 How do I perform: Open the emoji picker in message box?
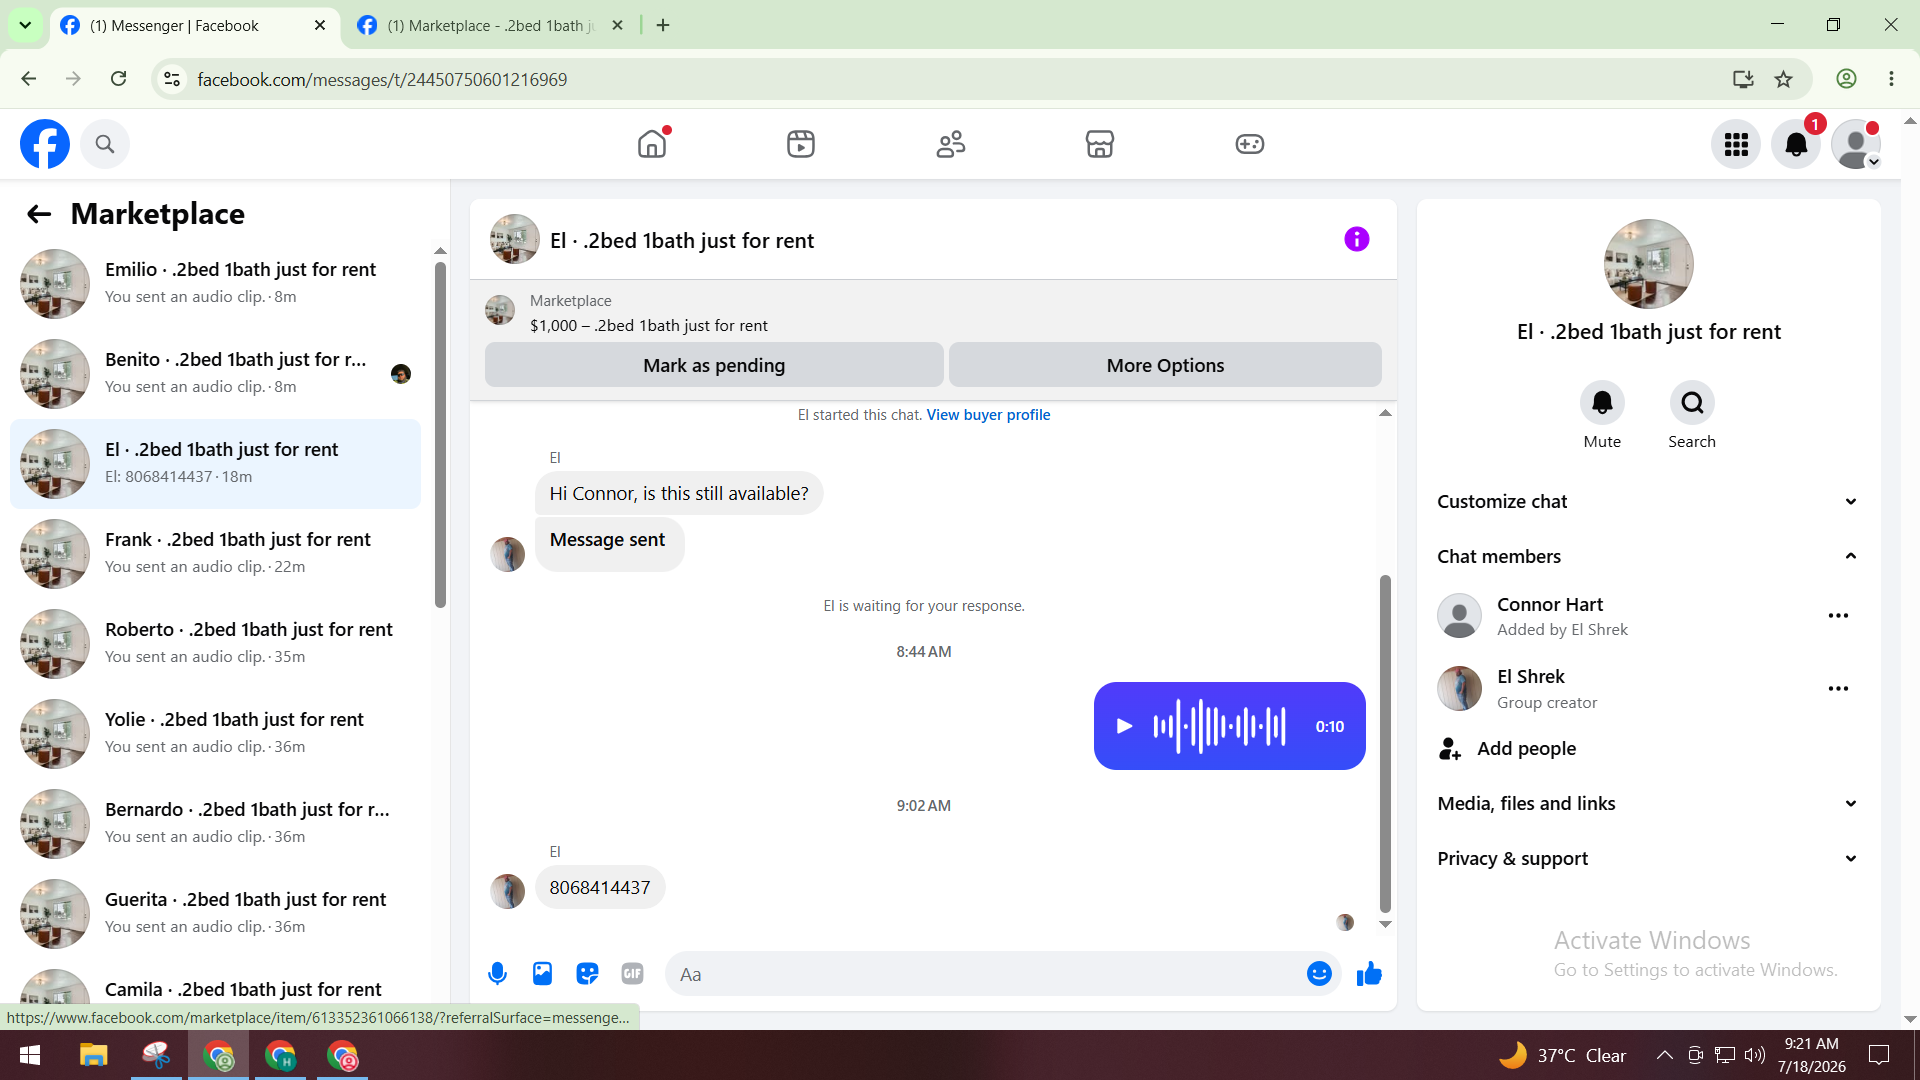[x=1319, y=974]
